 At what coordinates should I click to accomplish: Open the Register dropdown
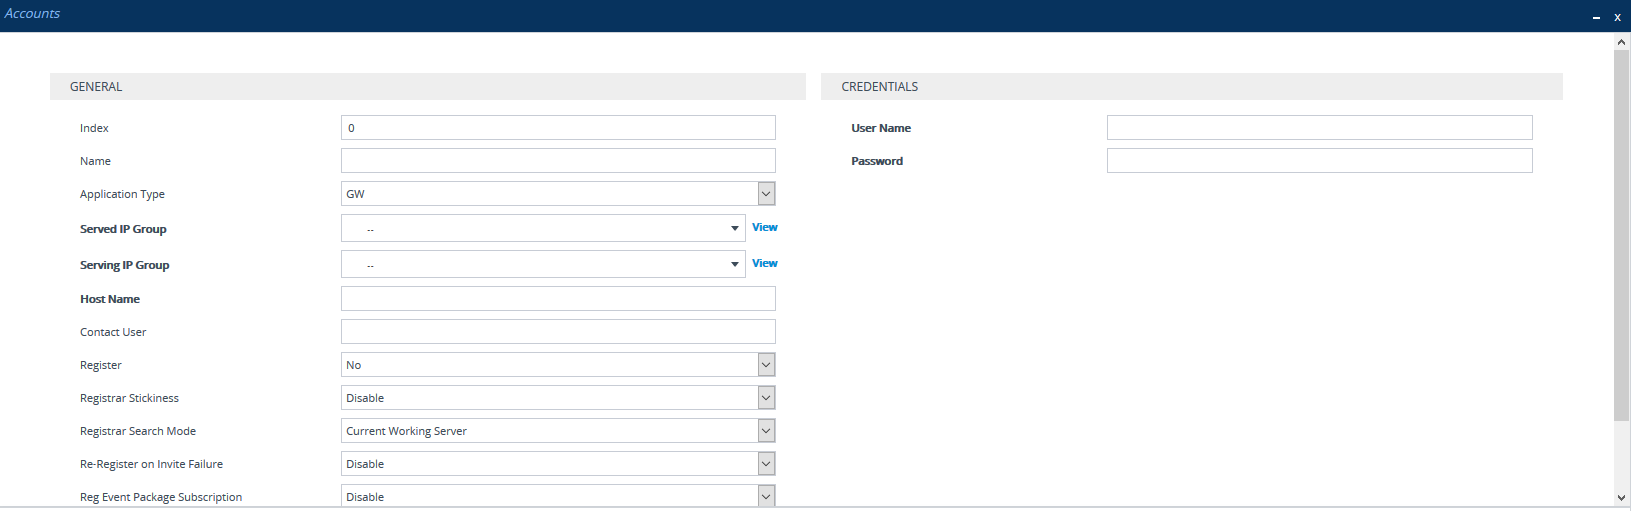point(766,365)
